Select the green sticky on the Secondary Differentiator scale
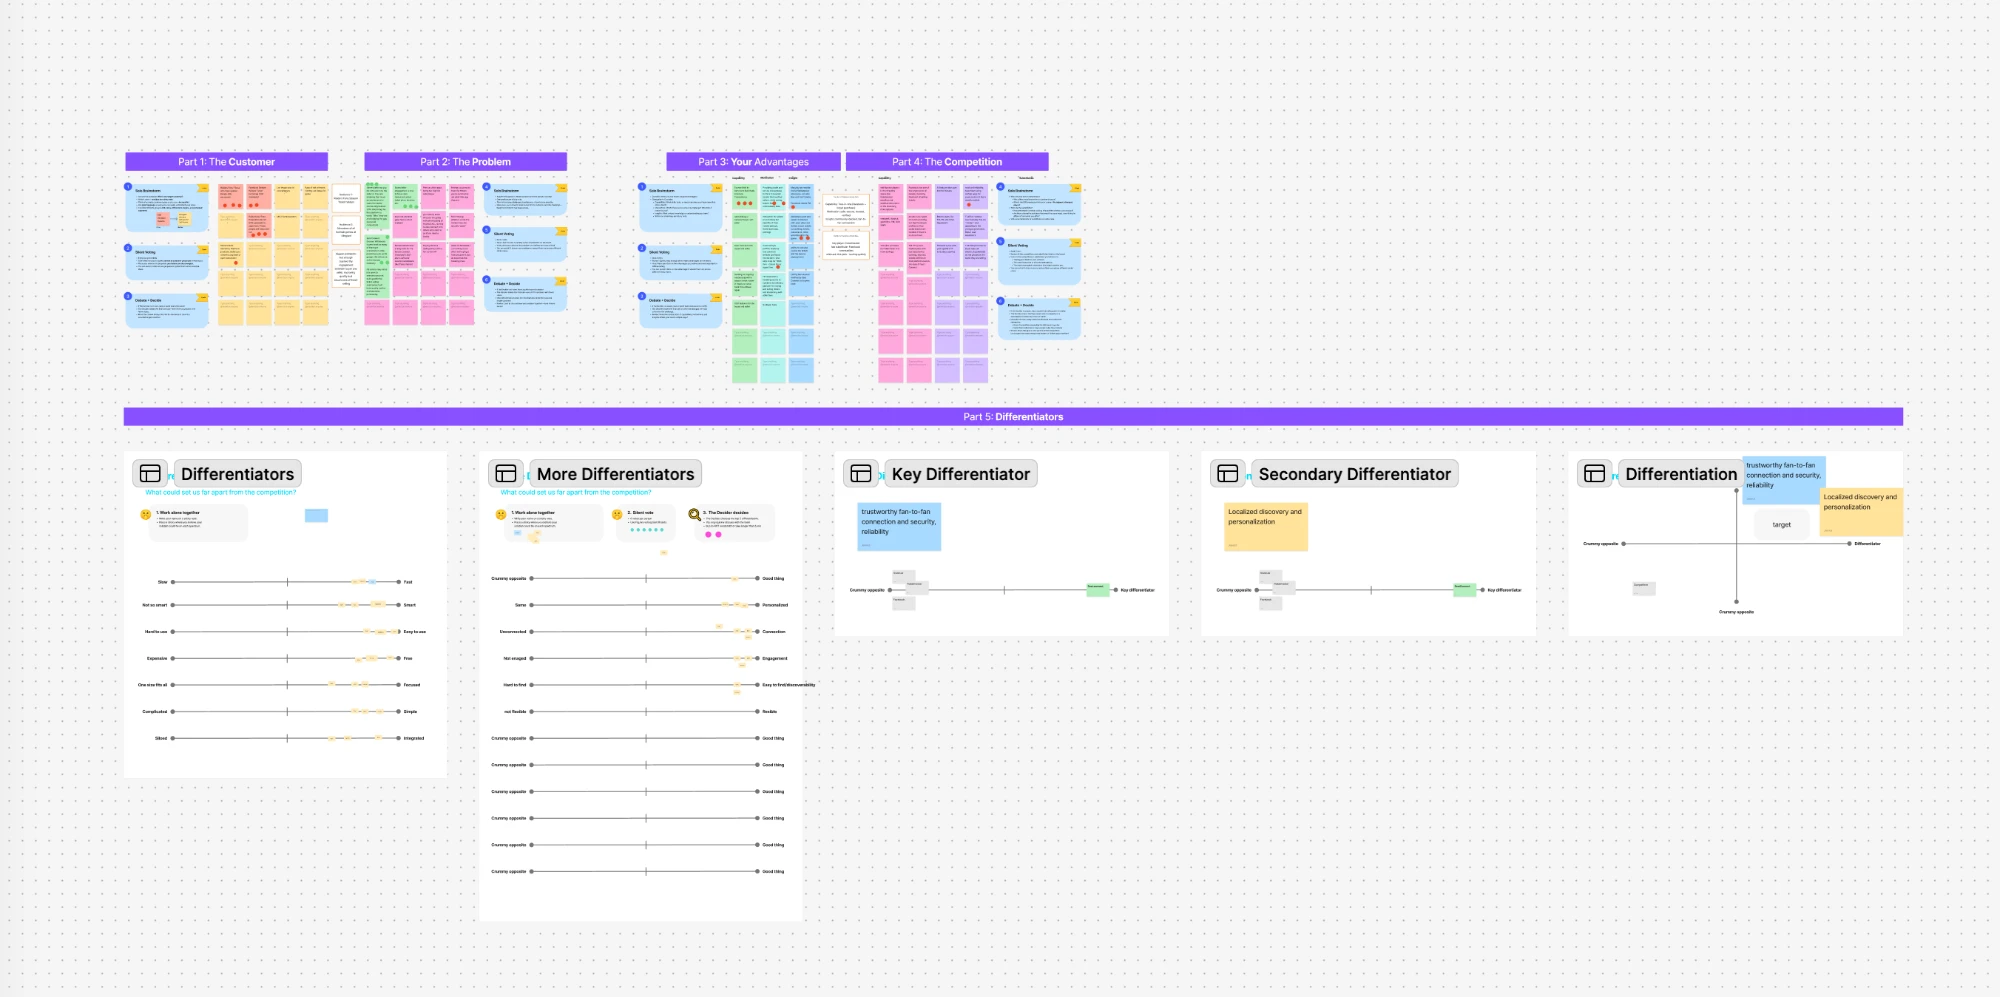Image resolution: width=2000 pixels, height=997 pixels. tap(1465, 590)
